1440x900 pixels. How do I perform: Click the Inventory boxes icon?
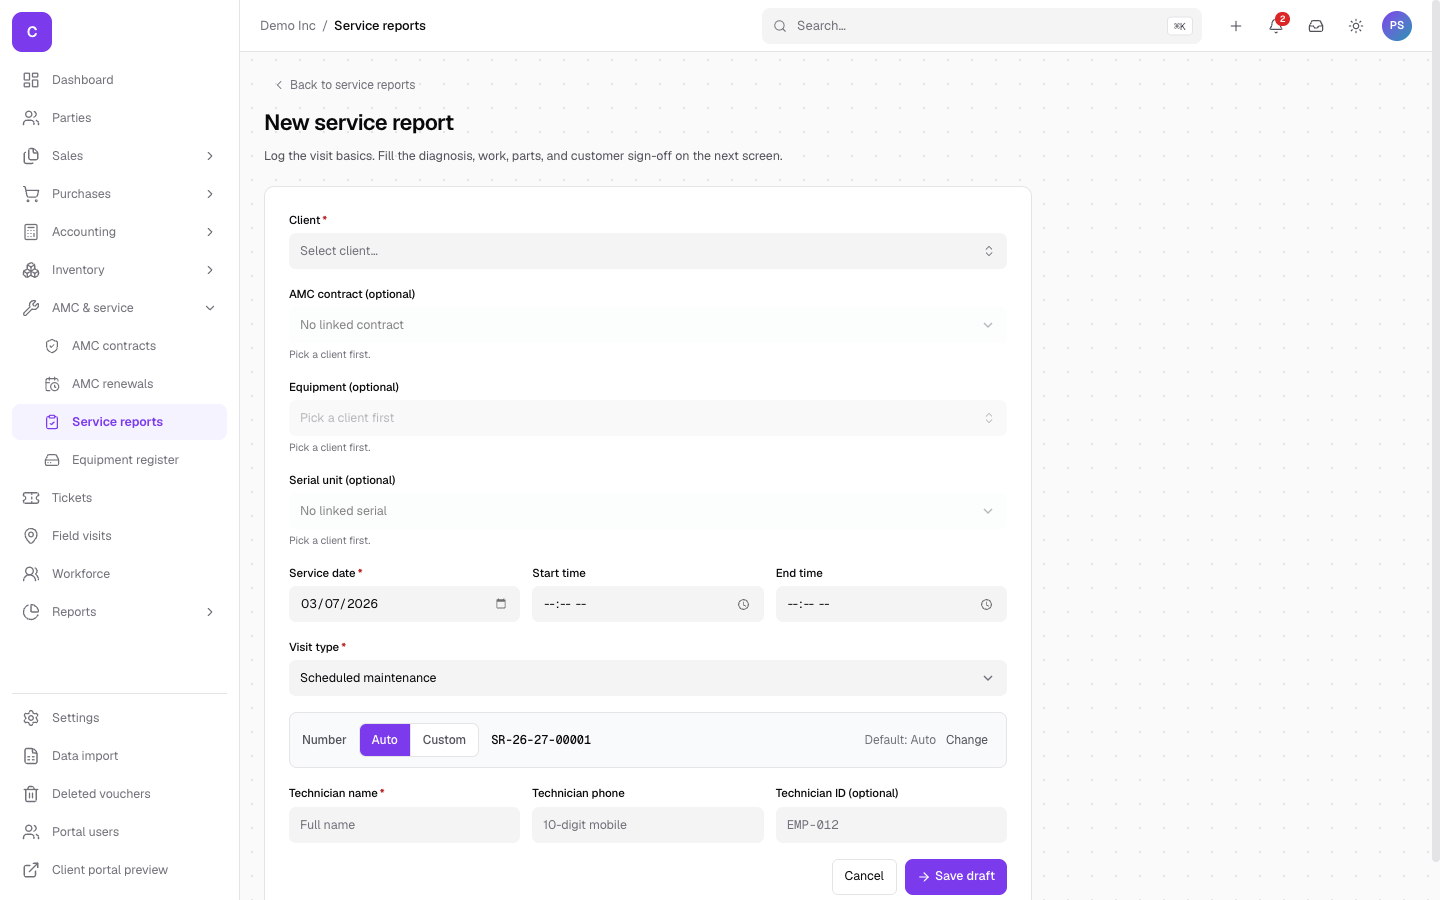[31, 270]
